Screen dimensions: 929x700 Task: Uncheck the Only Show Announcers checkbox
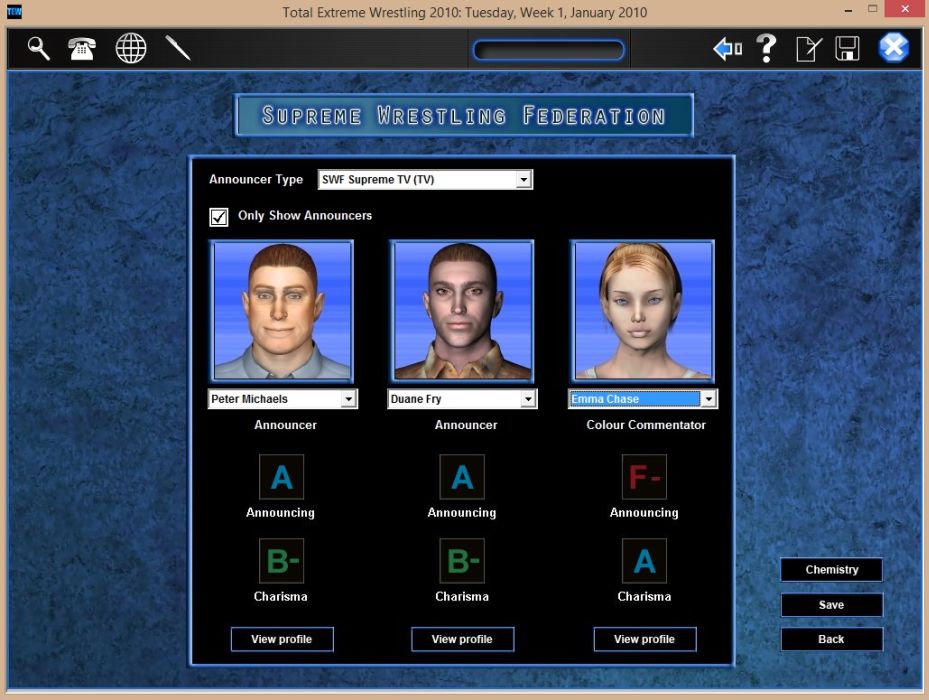click(x=219, y=217)
